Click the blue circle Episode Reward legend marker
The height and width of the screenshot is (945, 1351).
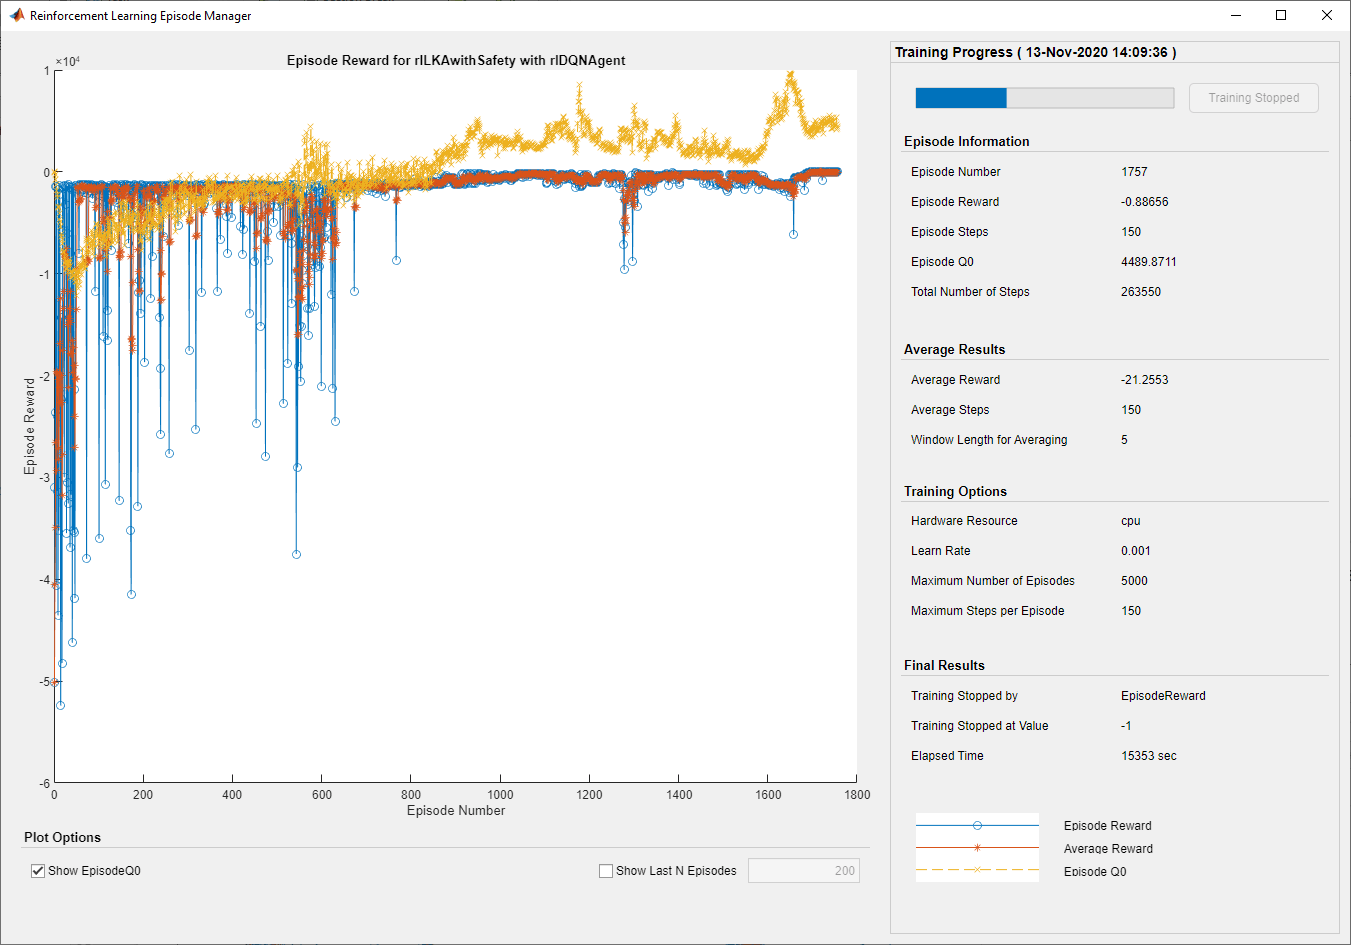(x=977, y=826)
